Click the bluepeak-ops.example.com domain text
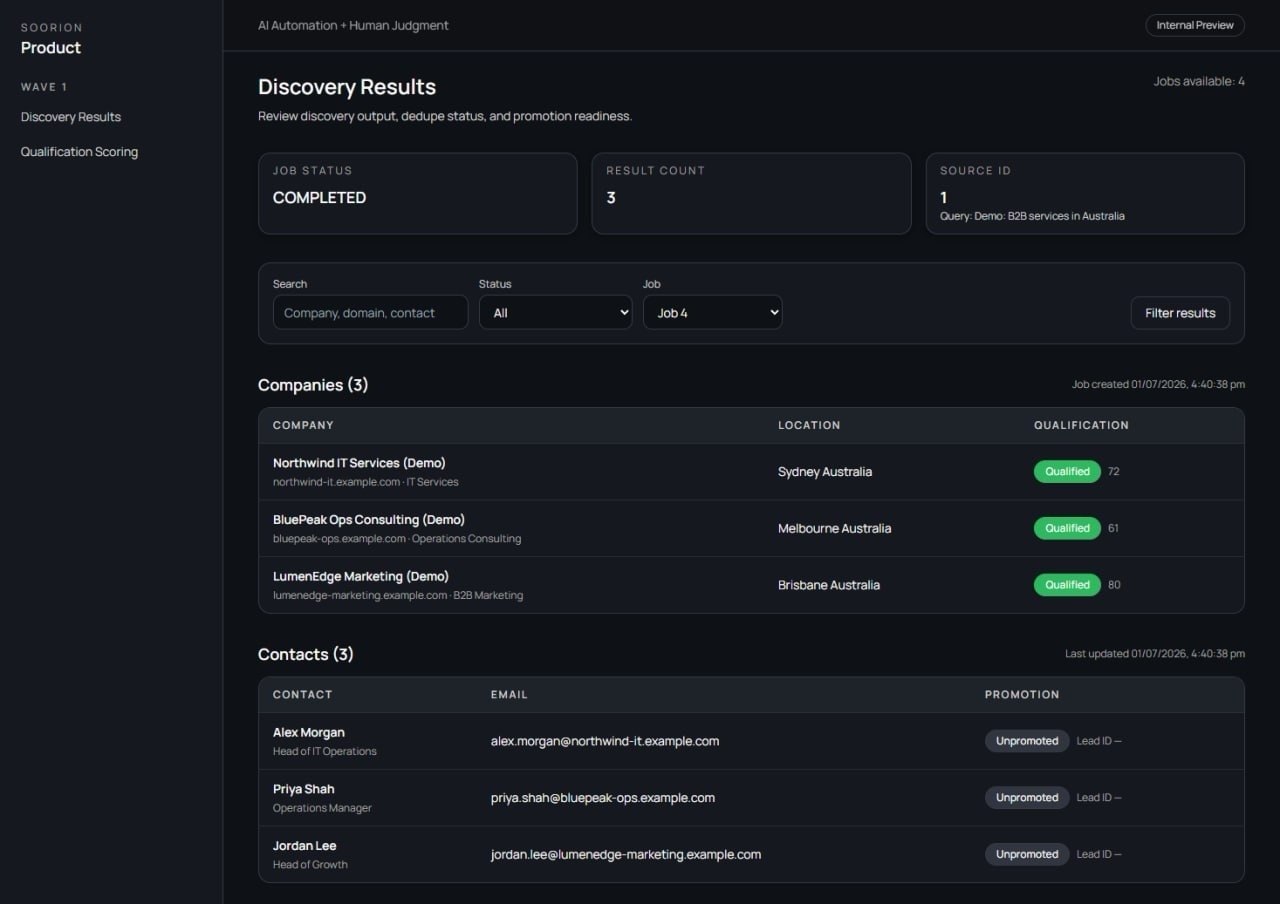The height and width of the screenshot is (904, 1280). coord(340,539)
